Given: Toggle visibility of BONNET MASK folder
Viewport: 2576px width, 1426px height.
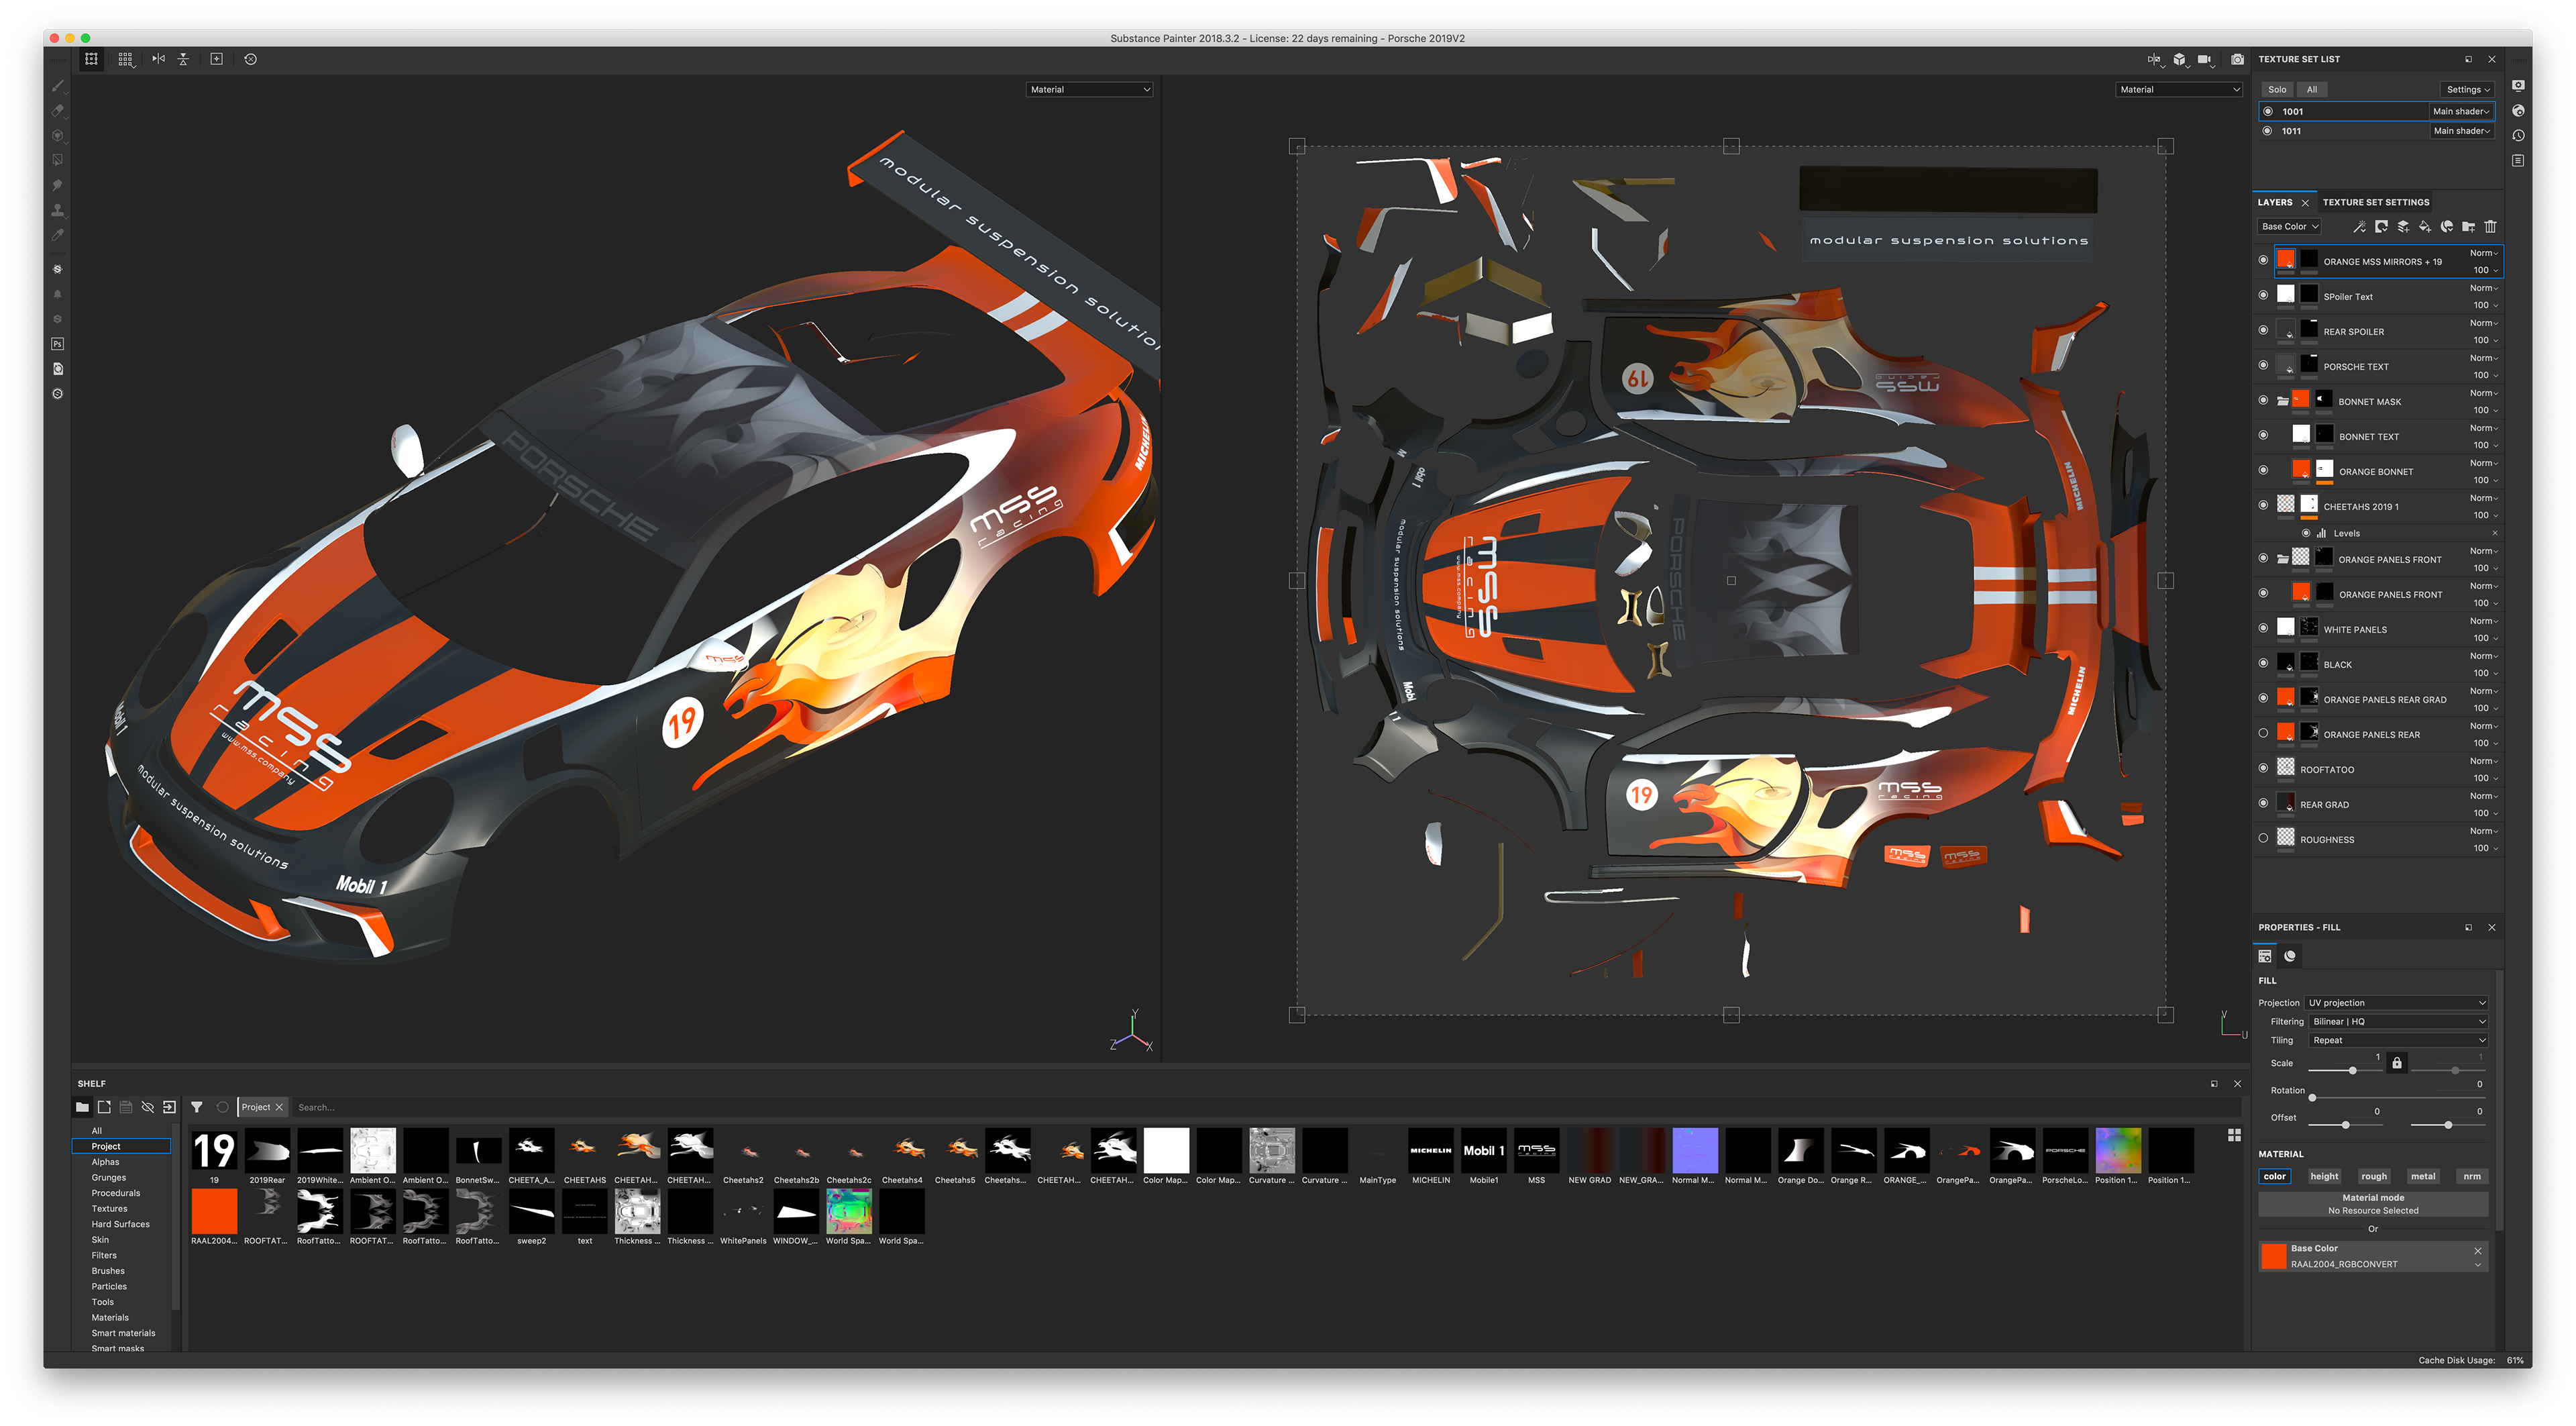Looking at the screenshot, I should pyautogui.click(x=2264, y=400).
